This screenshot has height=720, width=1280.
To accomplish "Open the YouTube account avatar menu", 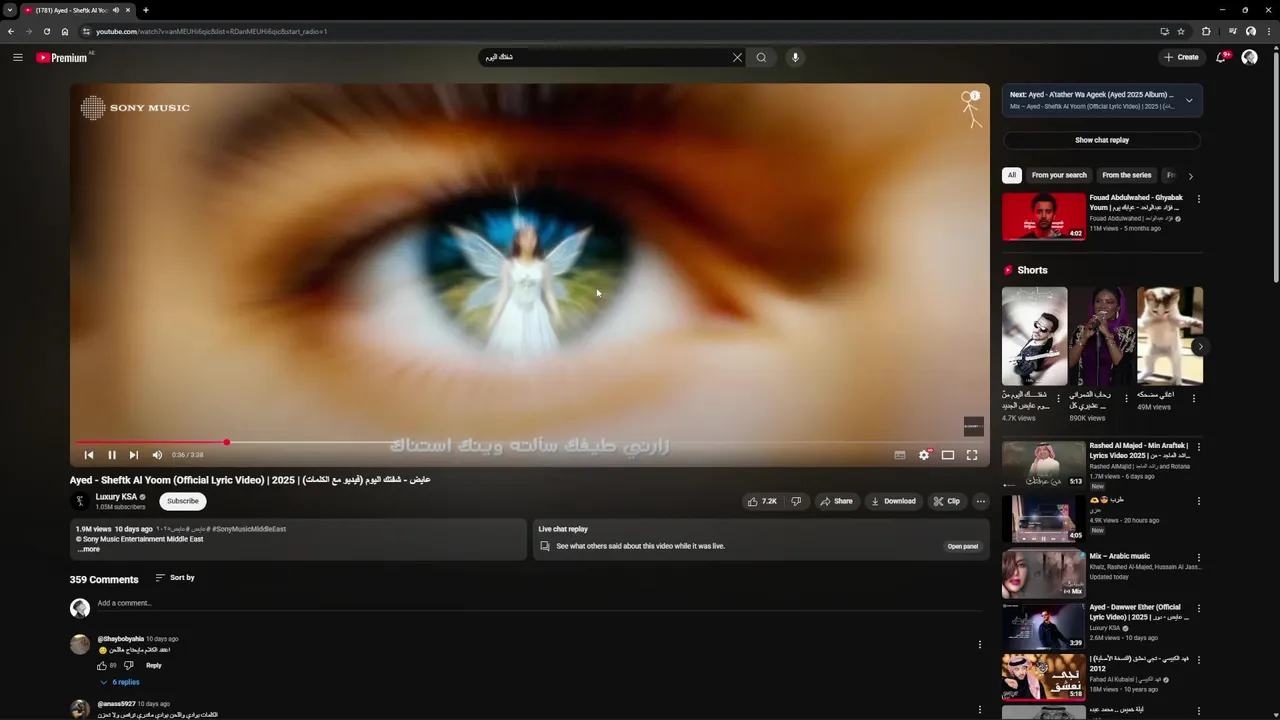I will point(1249,57).
